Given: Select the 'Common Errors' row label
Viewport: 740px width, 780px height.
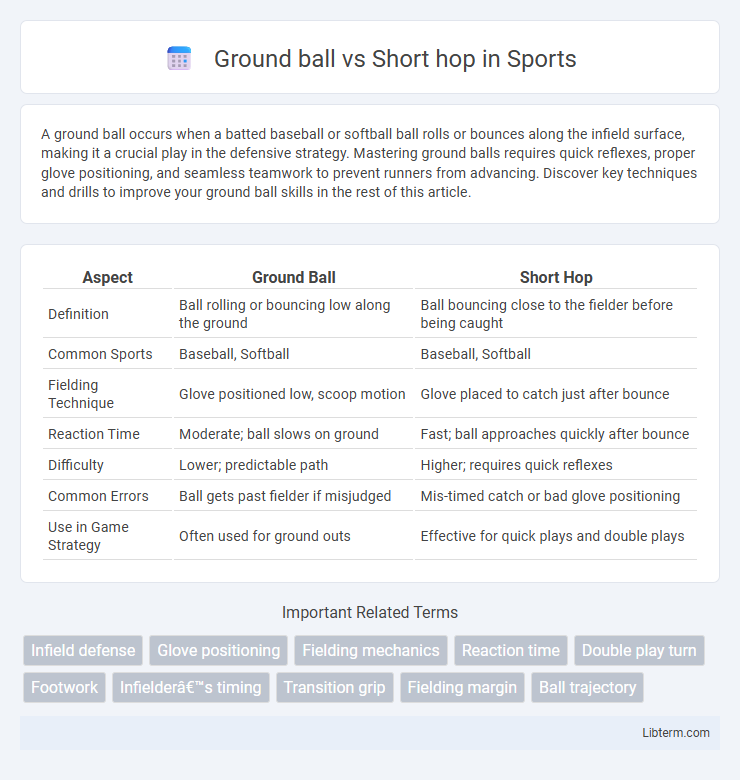Looking at the screenshot, I should click(x=98, y=496).
